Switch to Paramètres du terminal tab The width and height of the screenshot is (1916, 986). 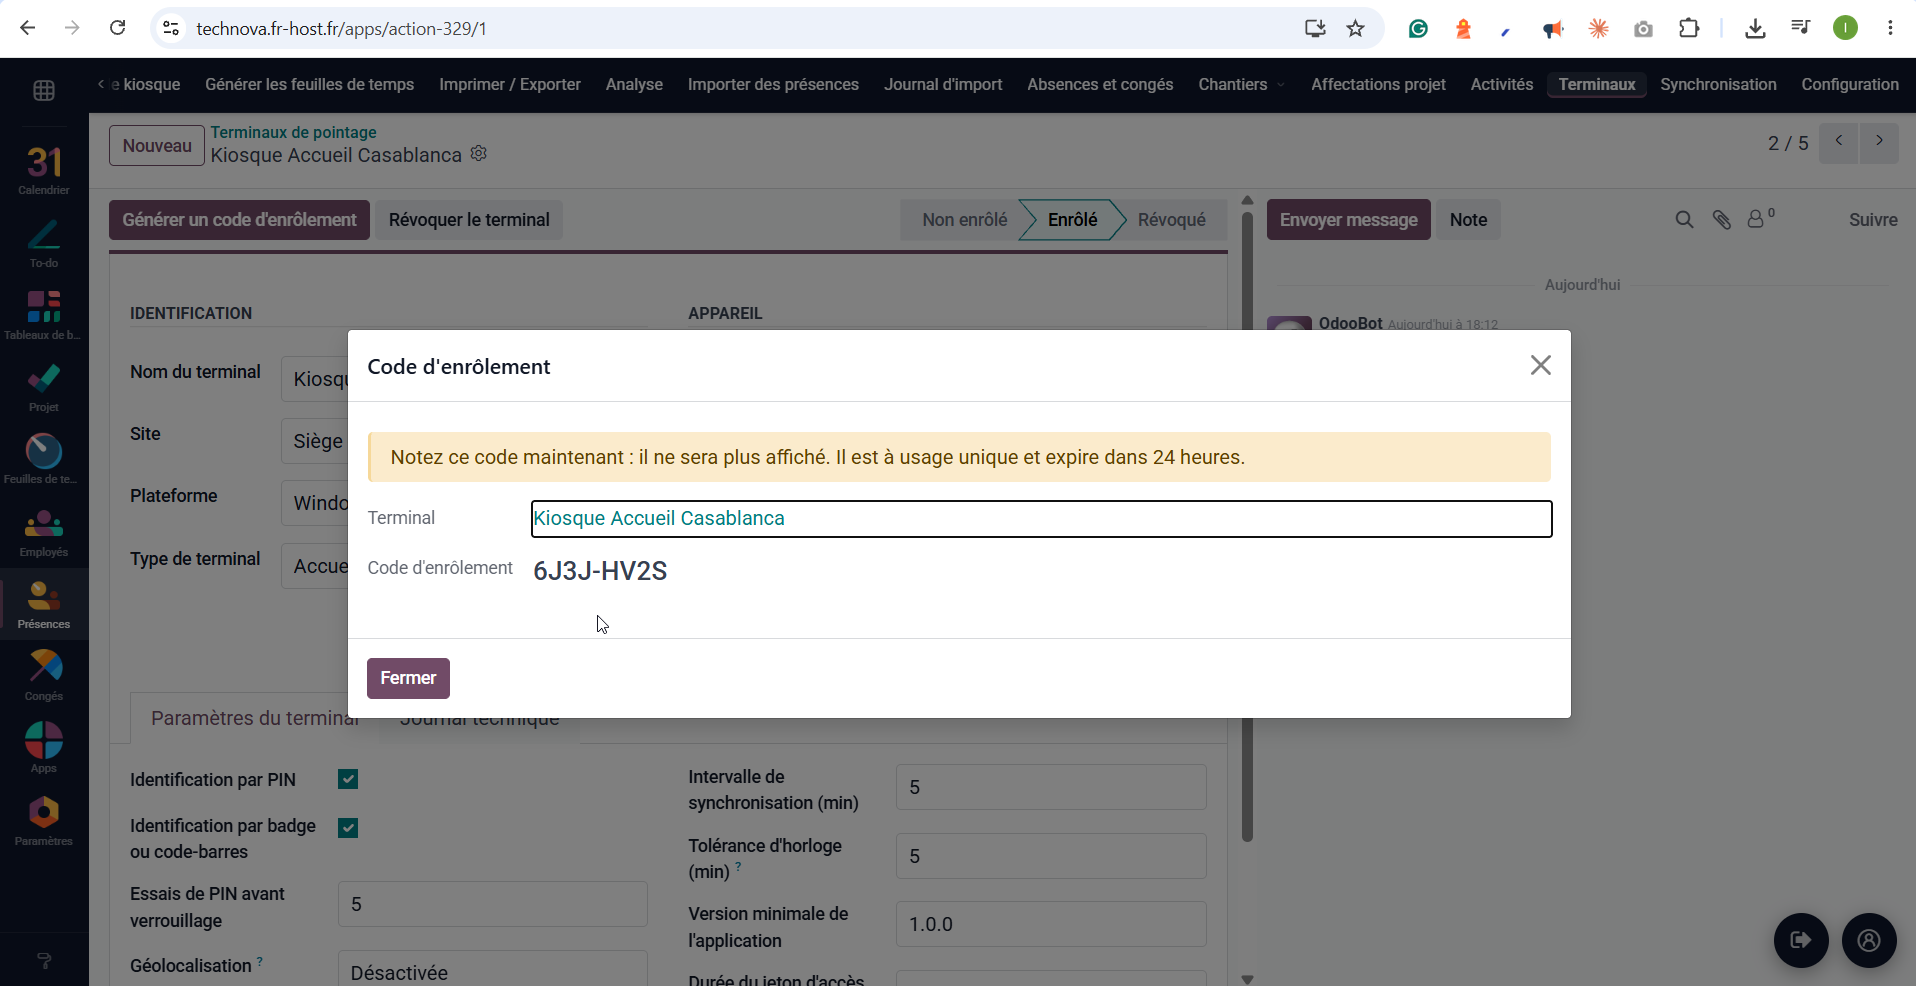click(x=254, y=718)
